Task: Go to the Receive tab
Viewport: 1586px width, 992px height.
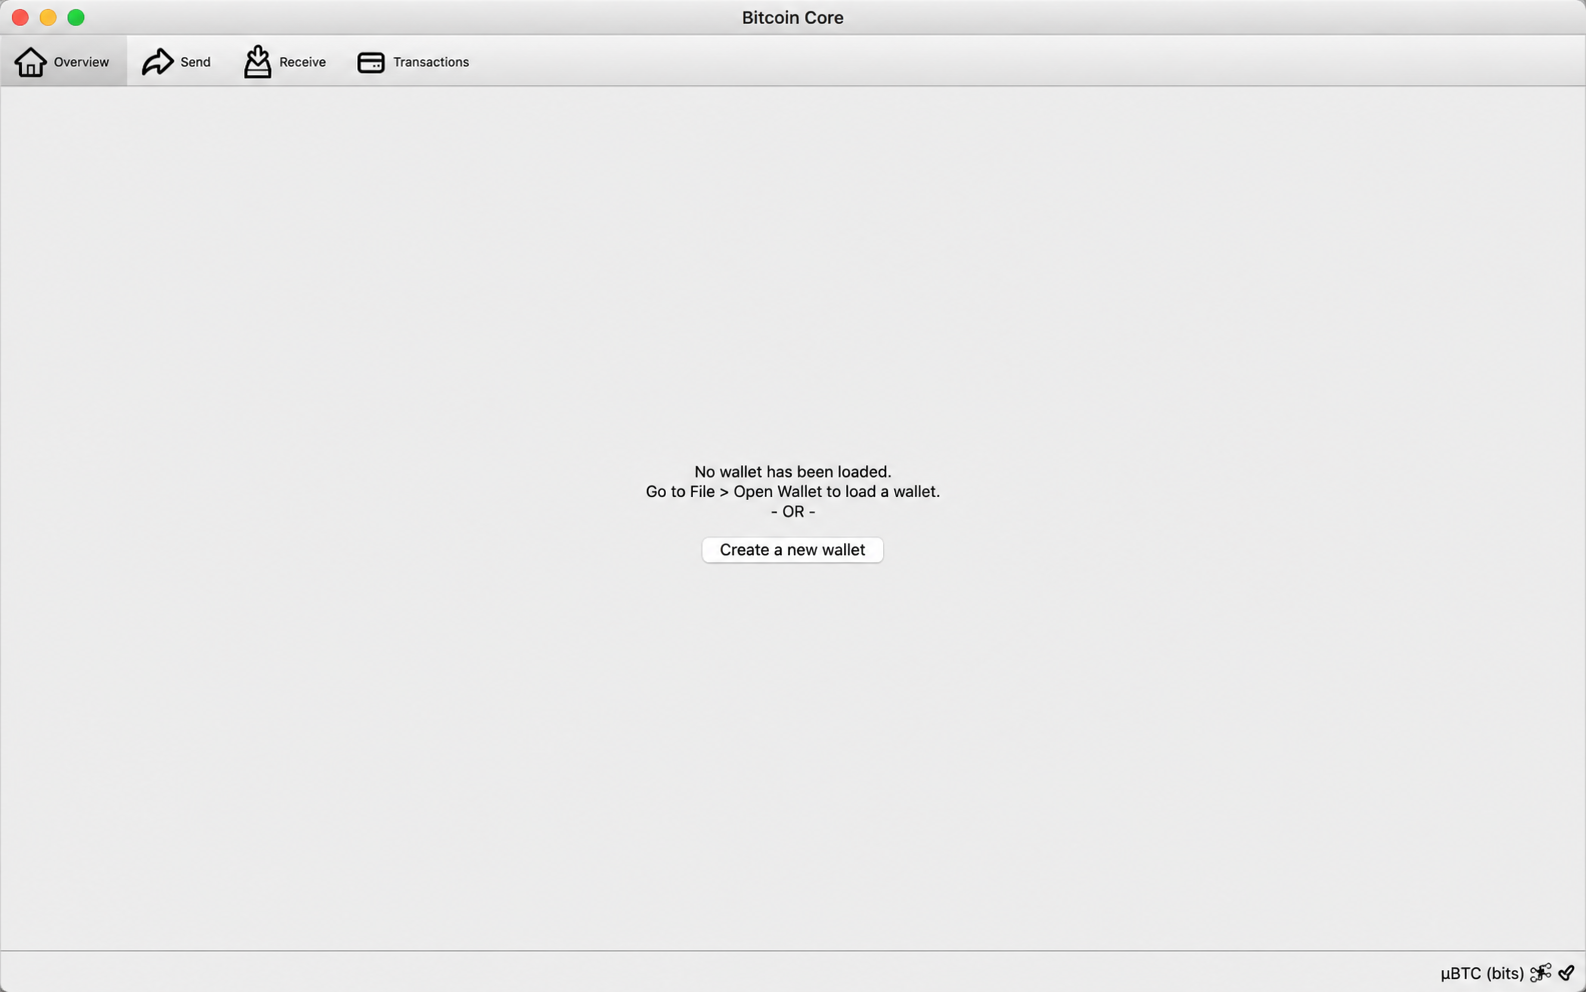Action: (x=285, y=61)
